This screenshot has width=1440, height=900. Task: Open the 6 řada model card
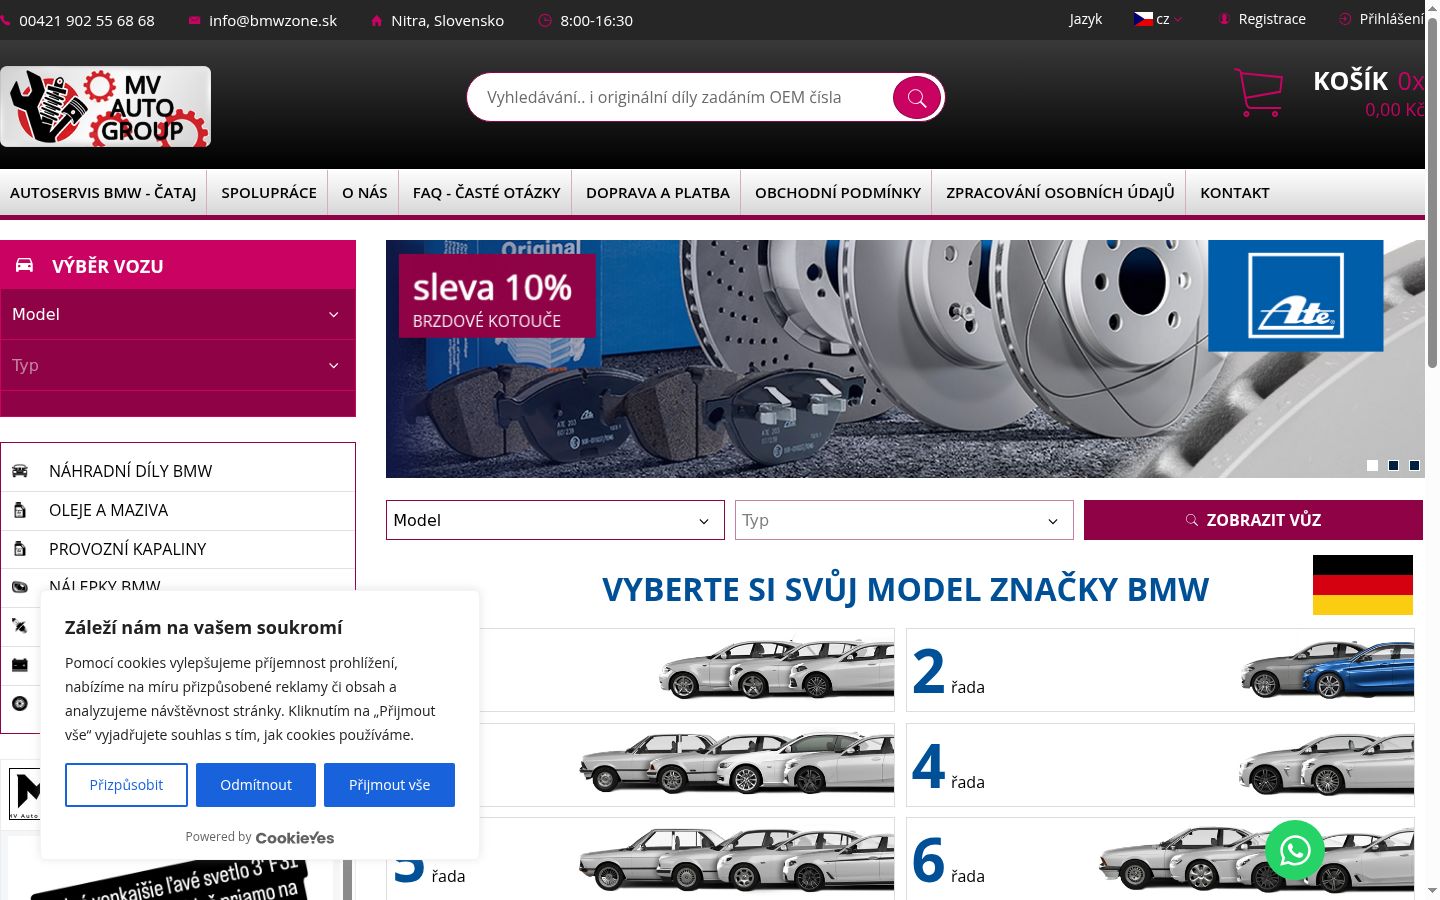(1160, 859)
